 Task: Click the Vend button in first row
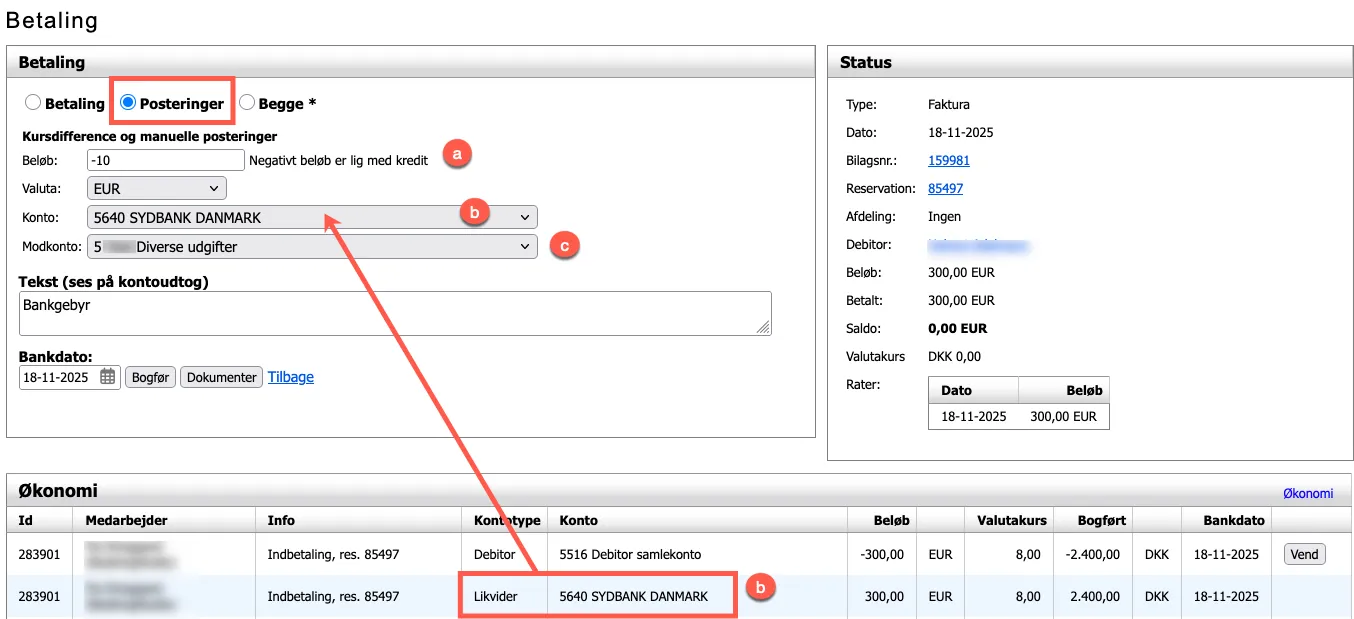point(1304,554)
